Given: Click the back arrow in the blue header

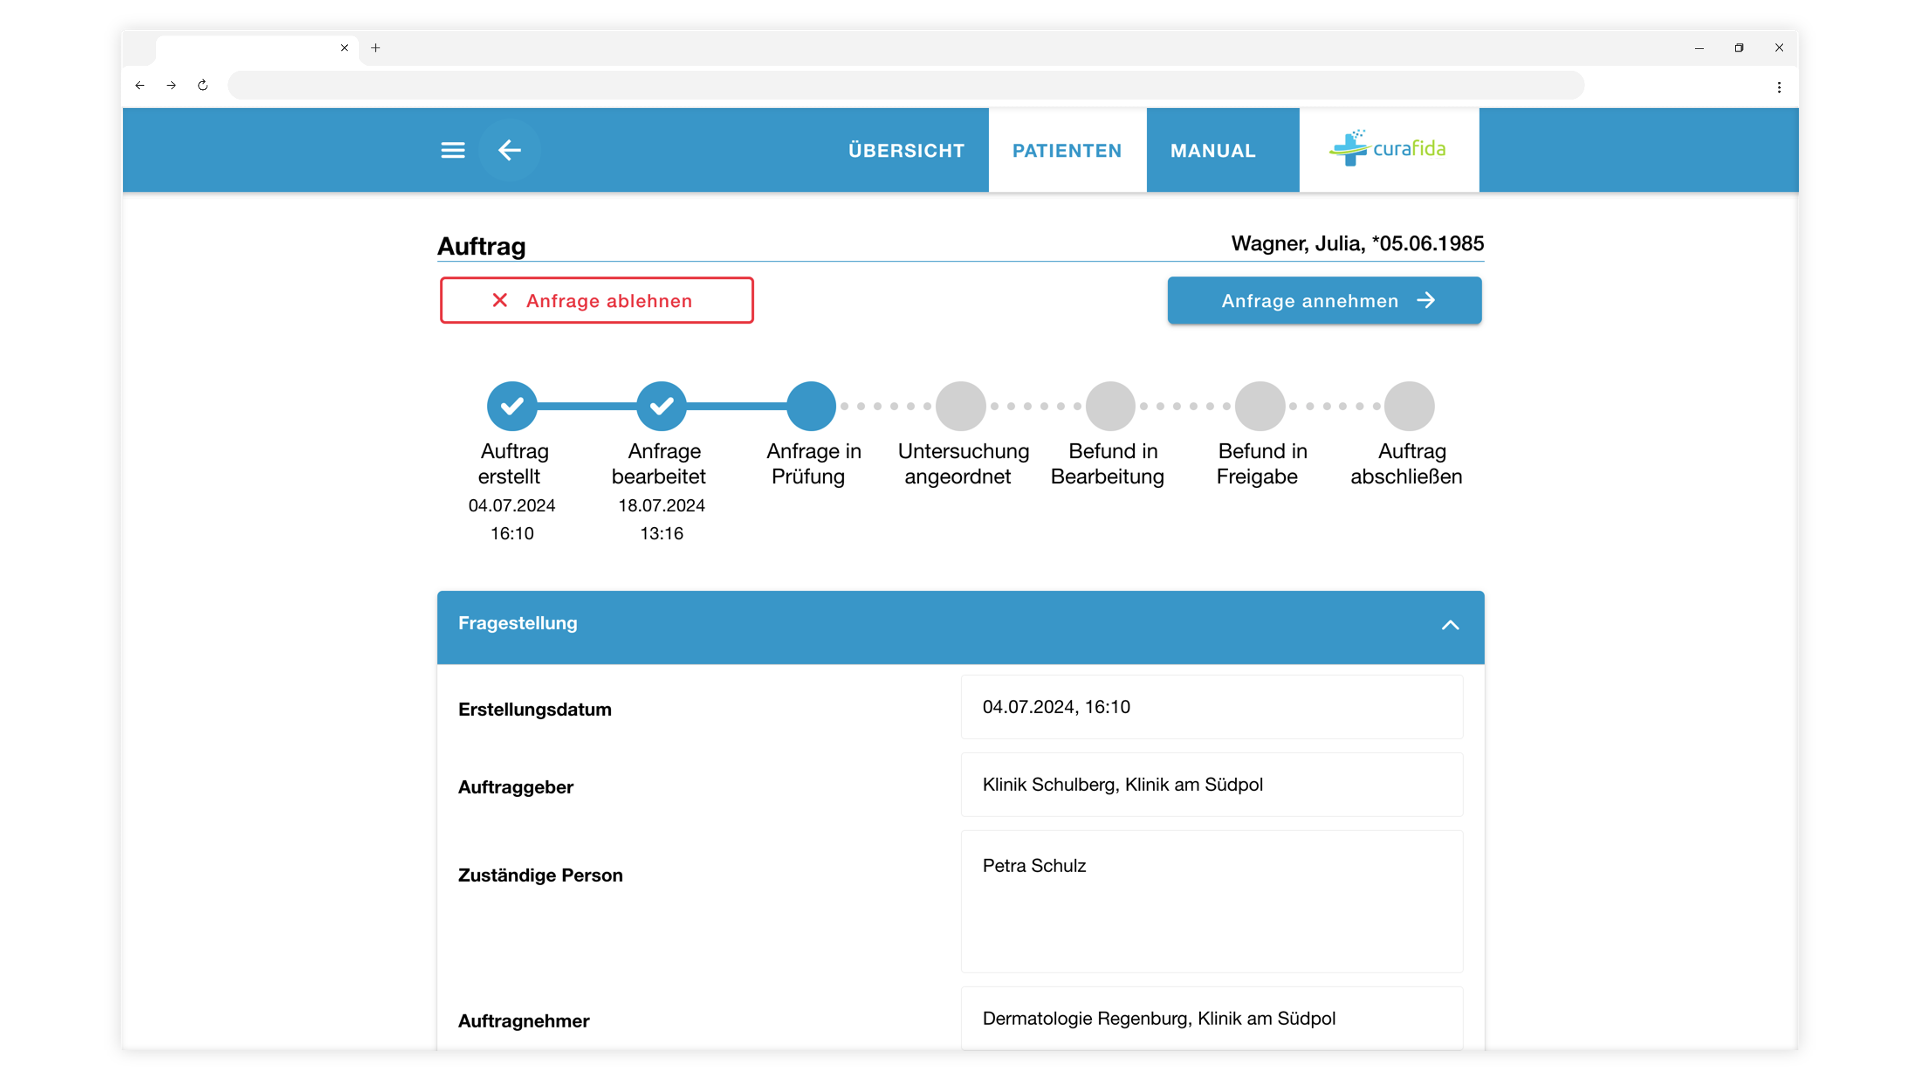Looking at the screenshot, I should (510, 150).
